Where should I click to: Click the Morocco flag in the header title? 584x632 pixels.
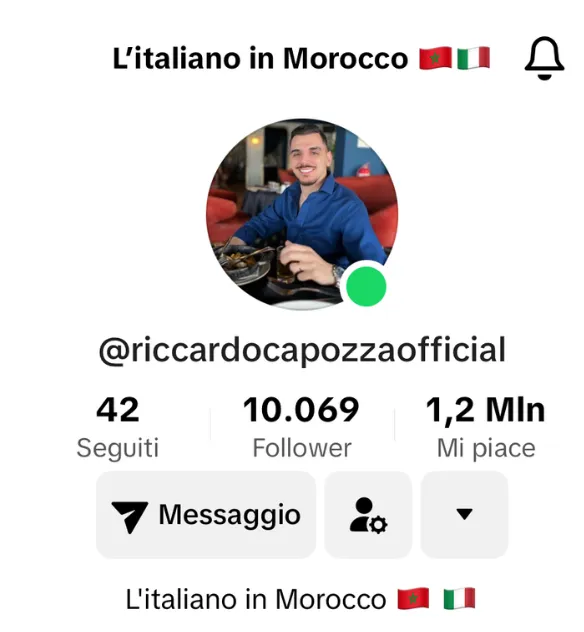coord(435,58)
